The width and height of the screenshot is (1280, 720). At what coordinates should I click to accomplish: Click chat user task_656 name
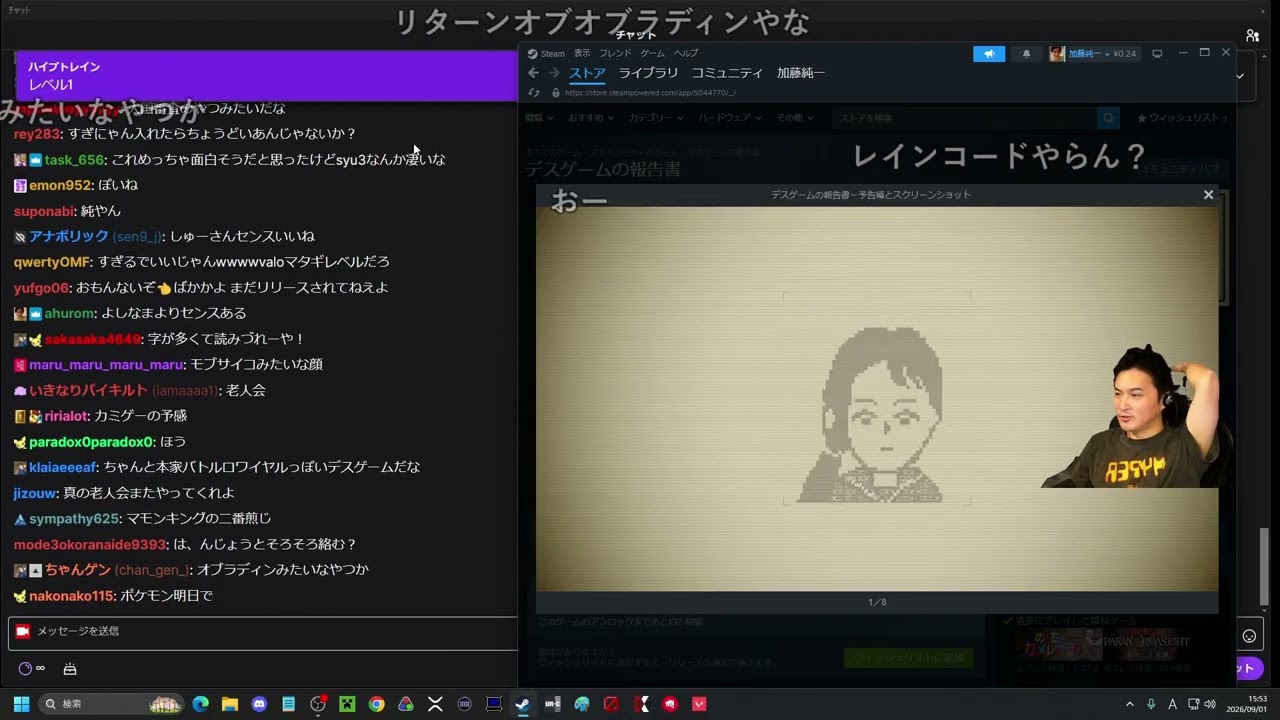coord(74,160)
